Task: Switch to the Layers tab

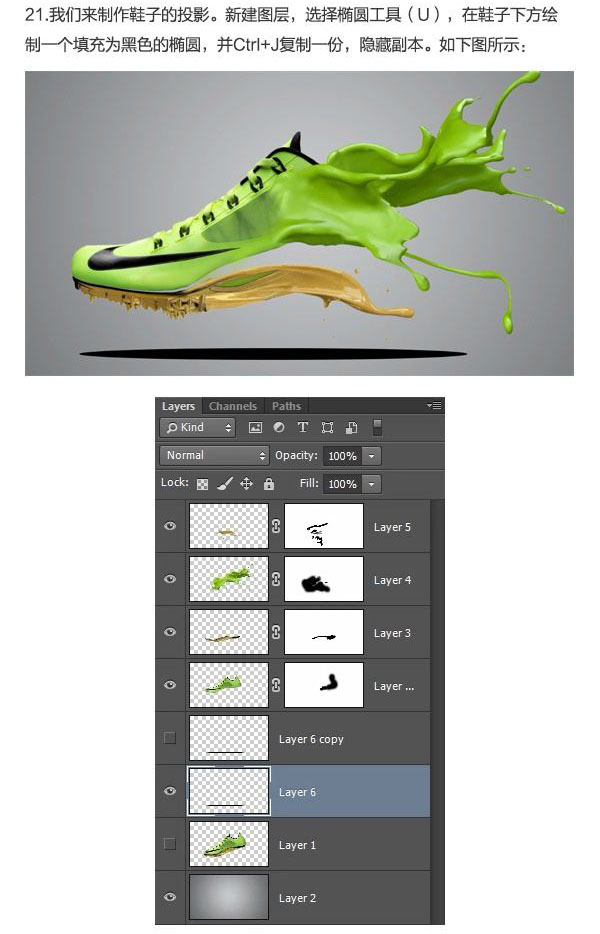Action: tap(178, 406)
